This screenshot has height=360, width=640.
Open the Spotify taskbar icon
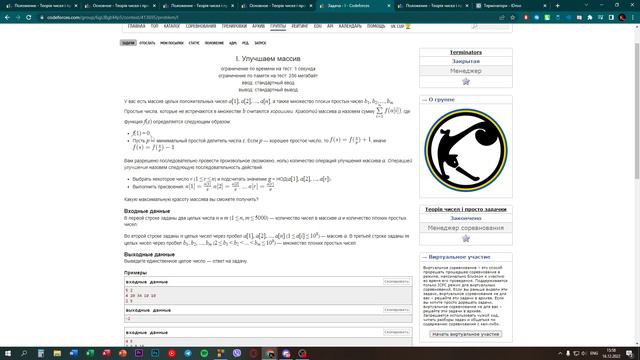204,353
